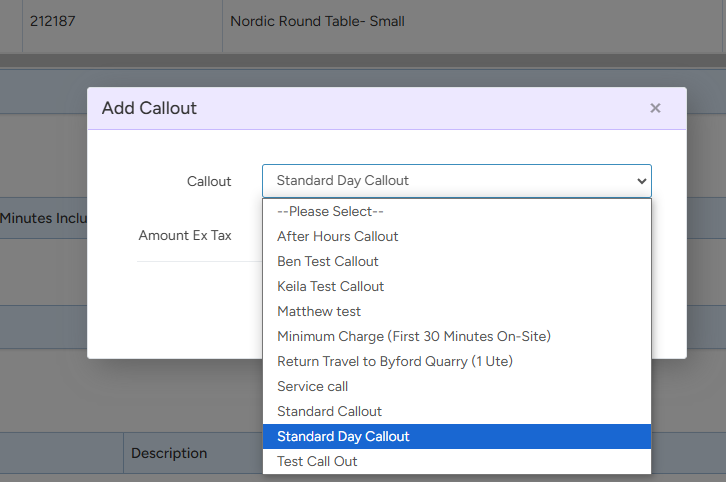Image resolution: width=726 pixels, height=482 pixels.
Task: Click the Callout combo box field
Action: click(456, 181)
